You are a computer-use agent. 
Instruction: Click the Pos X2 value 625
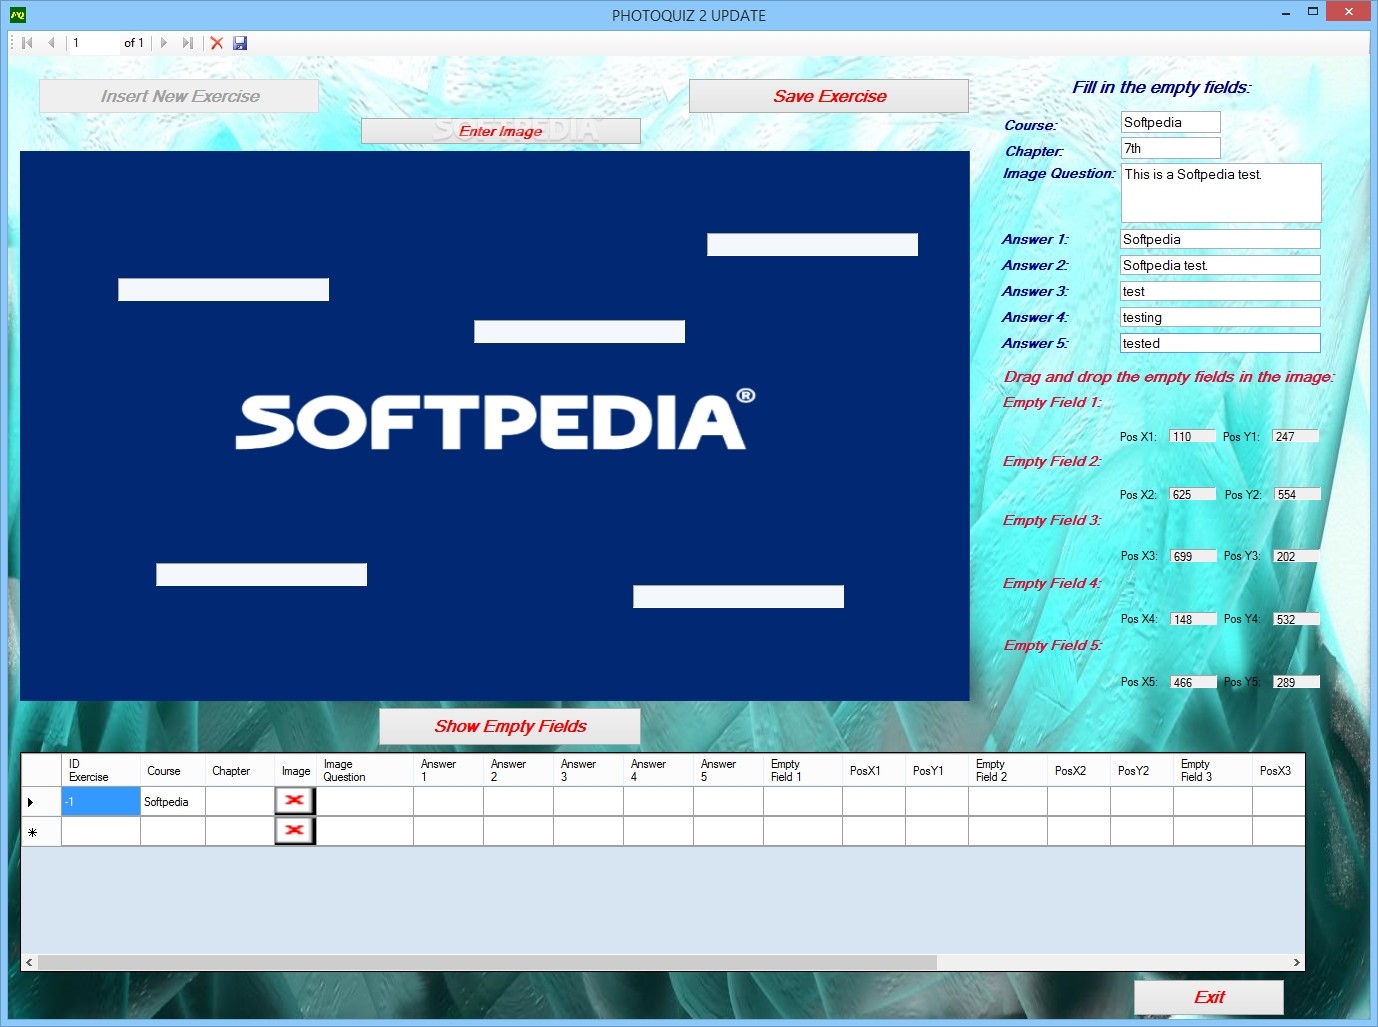pyautogui.click(x=1193, y=494)
